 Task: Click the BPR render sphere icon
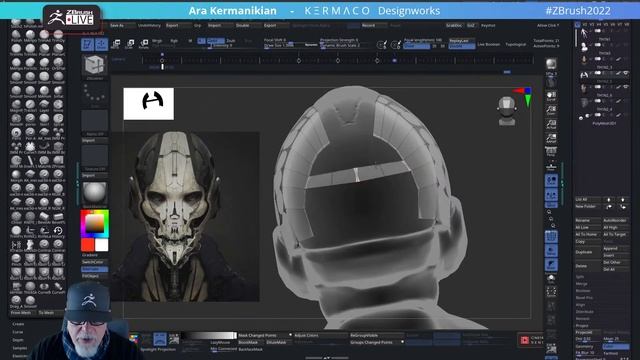pyautogui.click(x=551, y=64)
